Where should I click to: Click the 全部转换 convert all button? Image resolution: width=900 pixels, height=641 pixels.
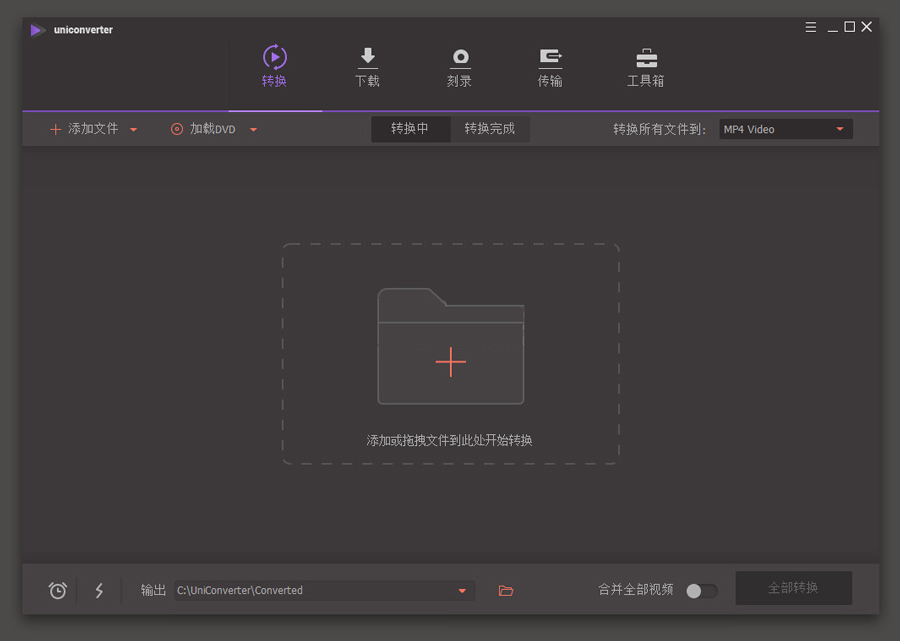click(793, 588)
